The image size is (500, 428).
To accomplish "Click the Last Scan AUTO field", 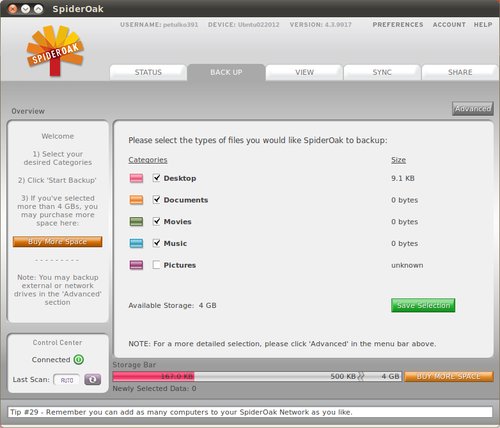I will click(x=67, y=380).
